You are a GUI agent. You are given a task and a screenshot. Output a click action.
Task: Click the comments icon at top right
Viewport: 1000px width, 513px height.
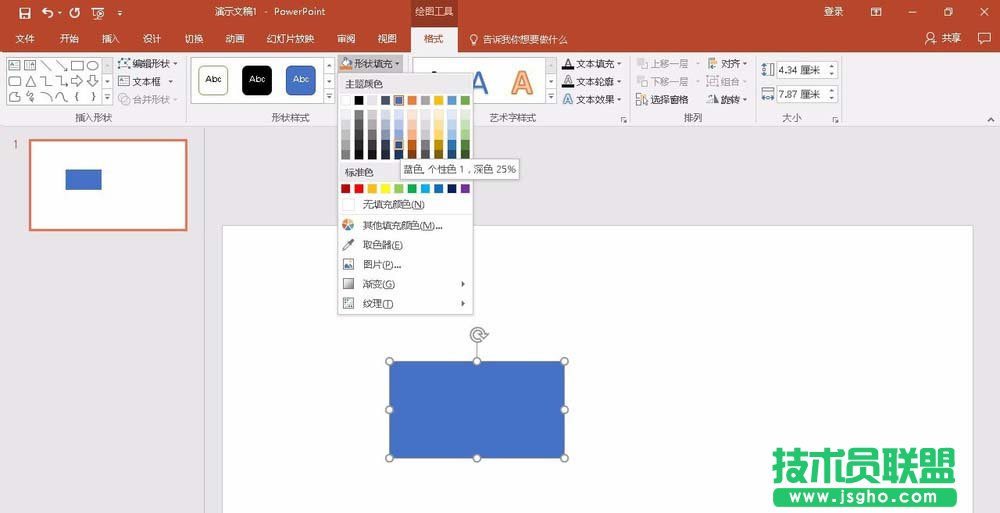[984, 38]
